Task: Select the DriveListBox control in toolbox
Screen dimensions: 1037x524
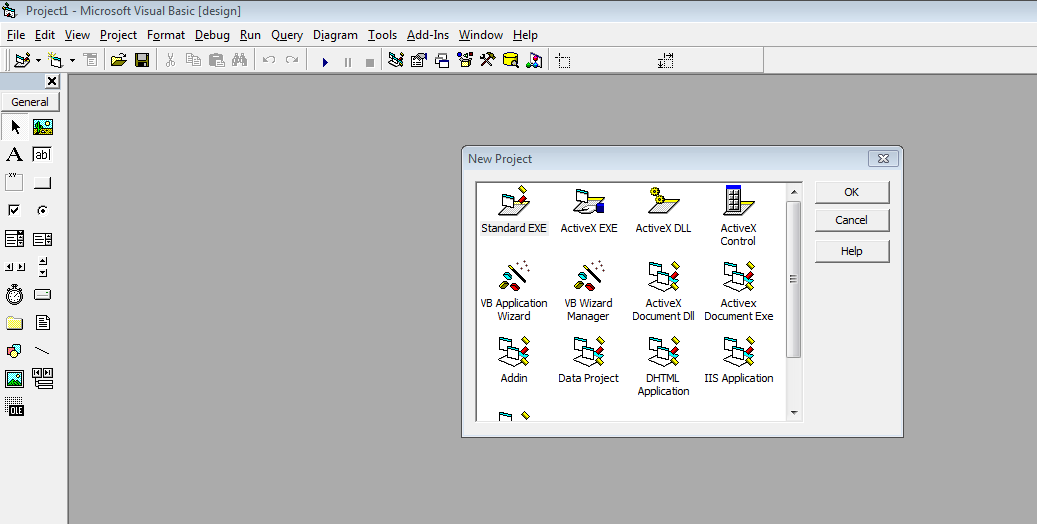Action: click(x=42, y=295)
